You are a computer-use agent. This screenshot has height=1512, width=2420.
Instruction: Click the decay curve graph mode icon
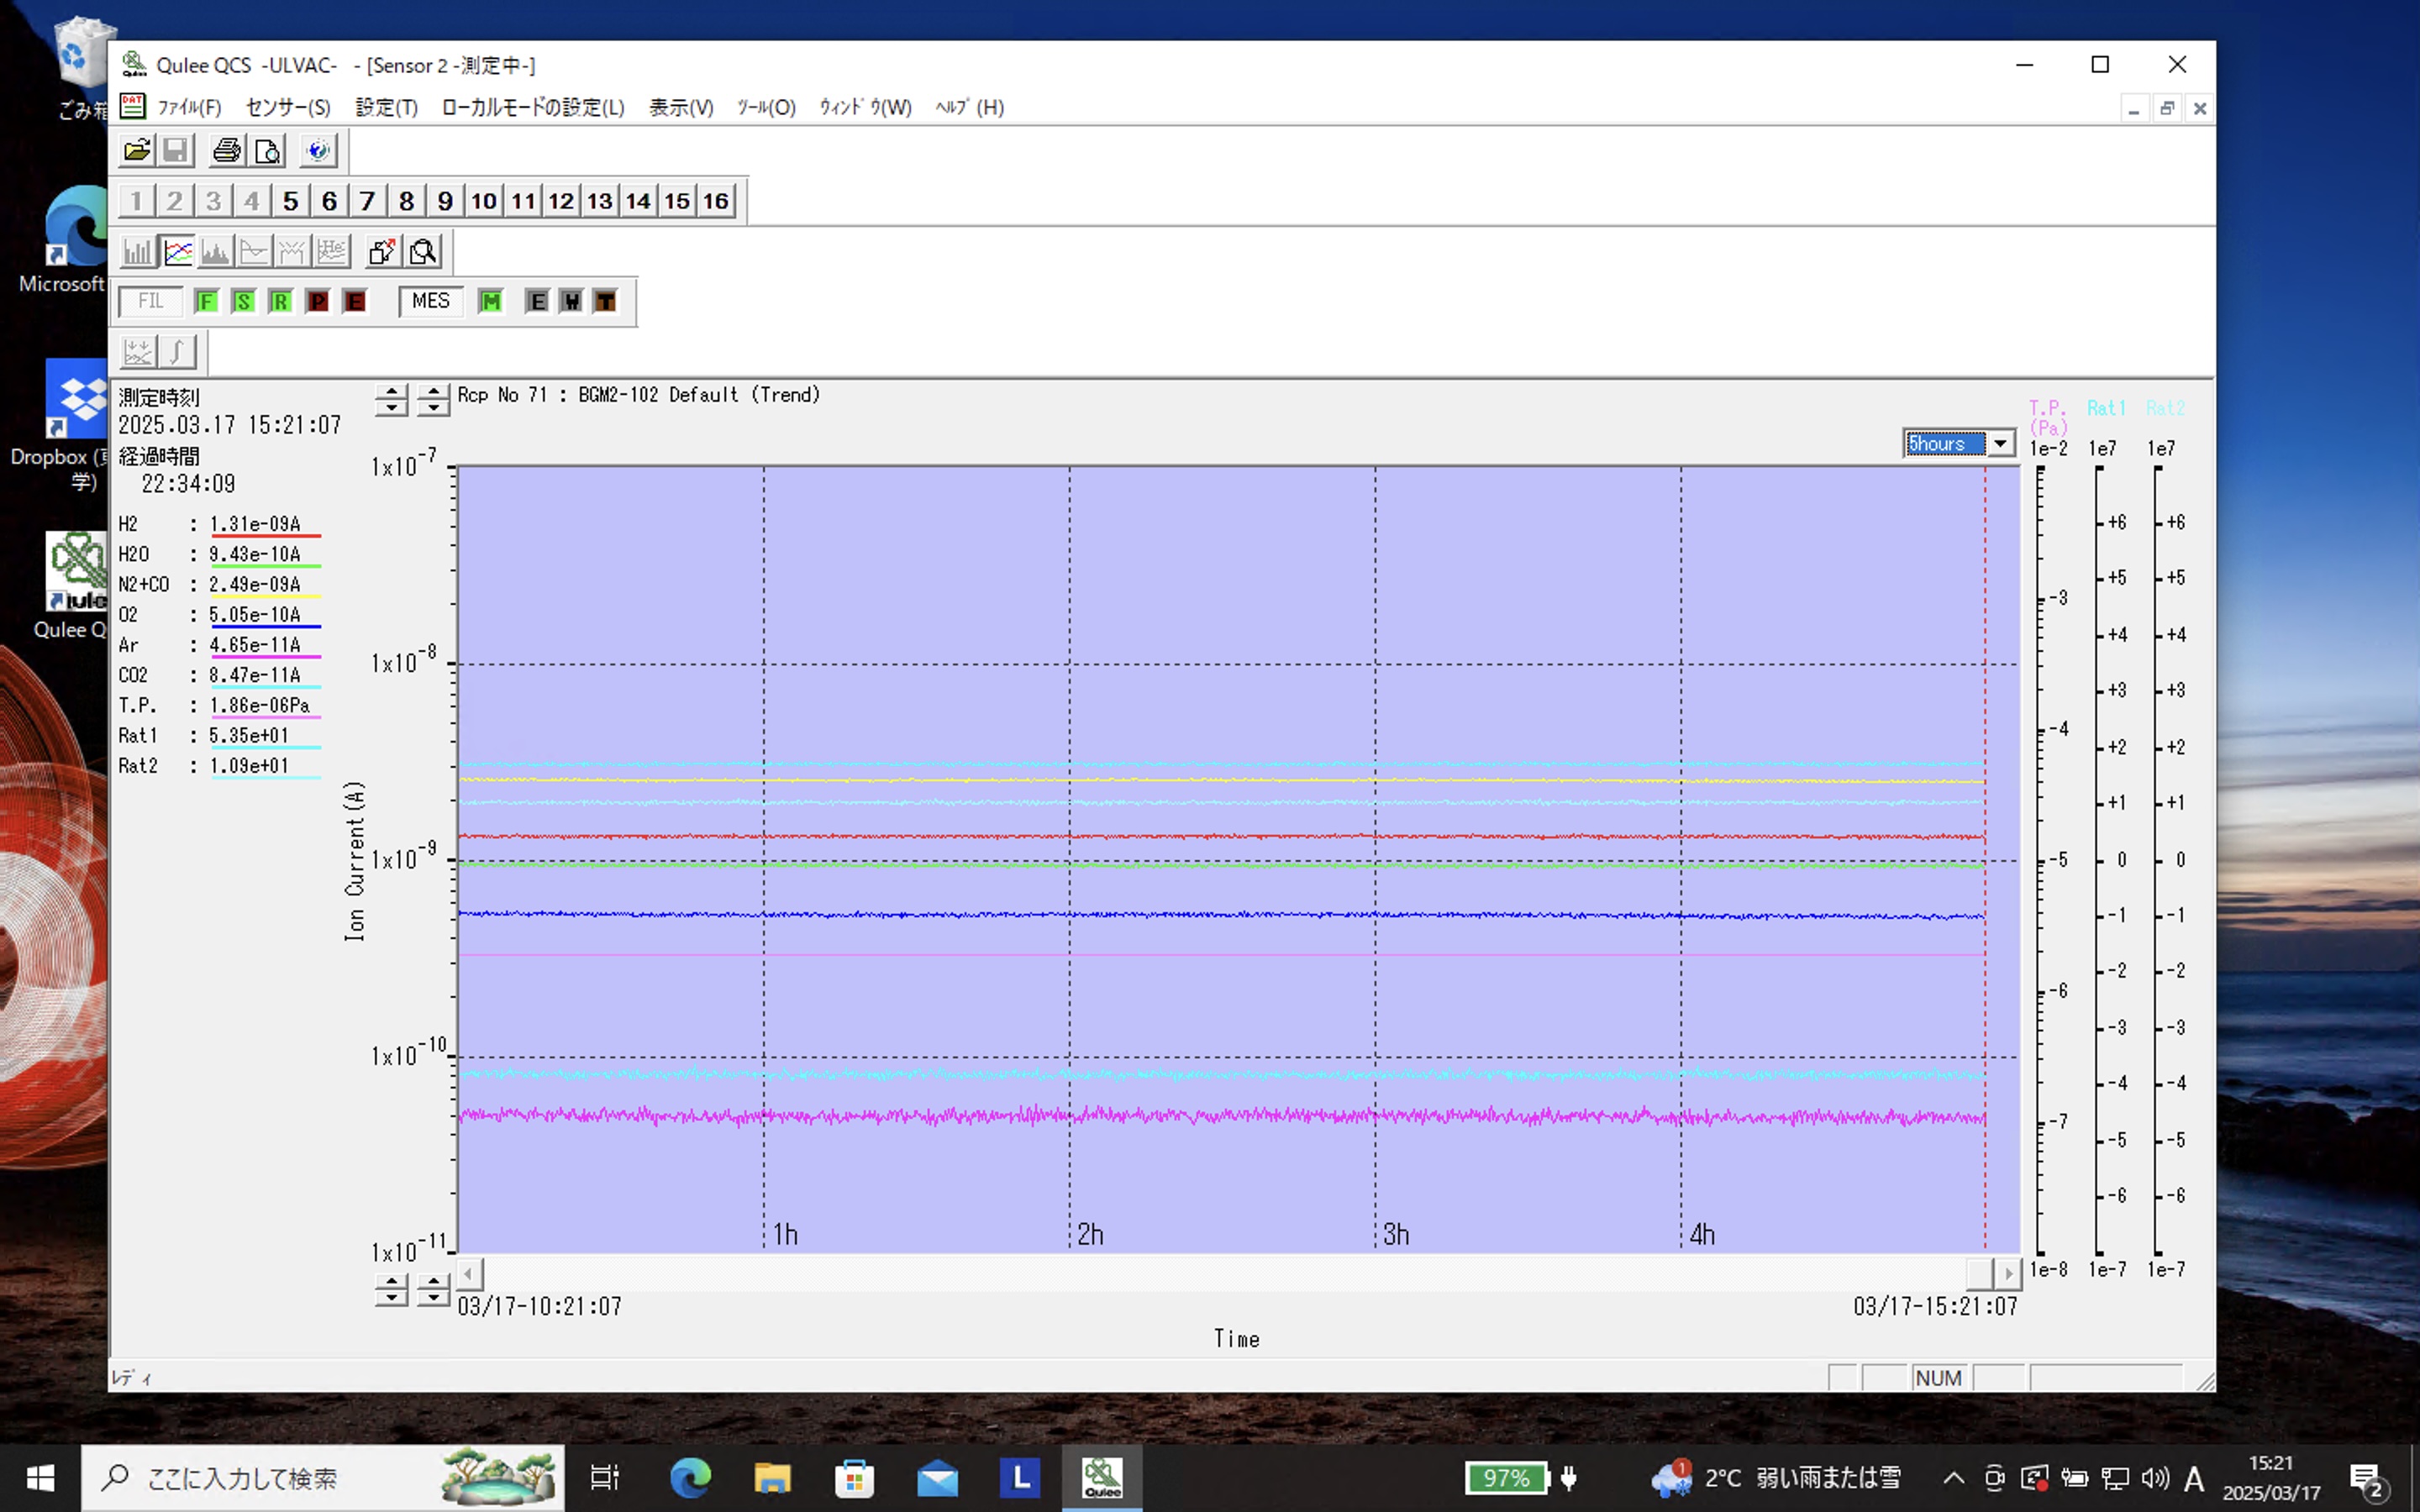click(x=254, y=252)
